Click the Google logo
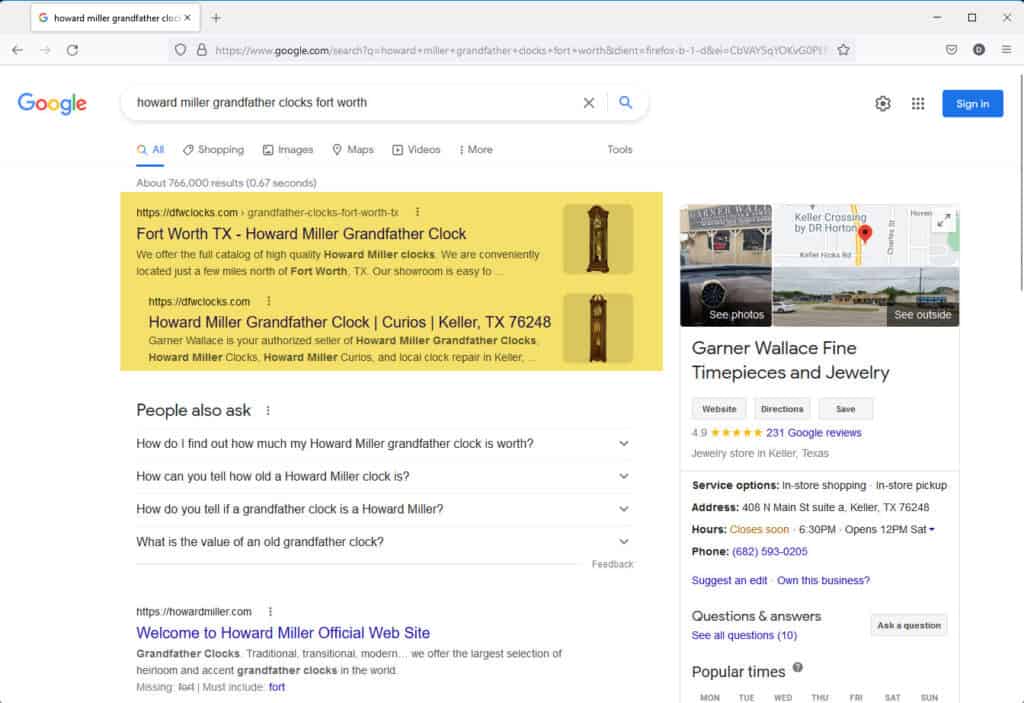 52,103
